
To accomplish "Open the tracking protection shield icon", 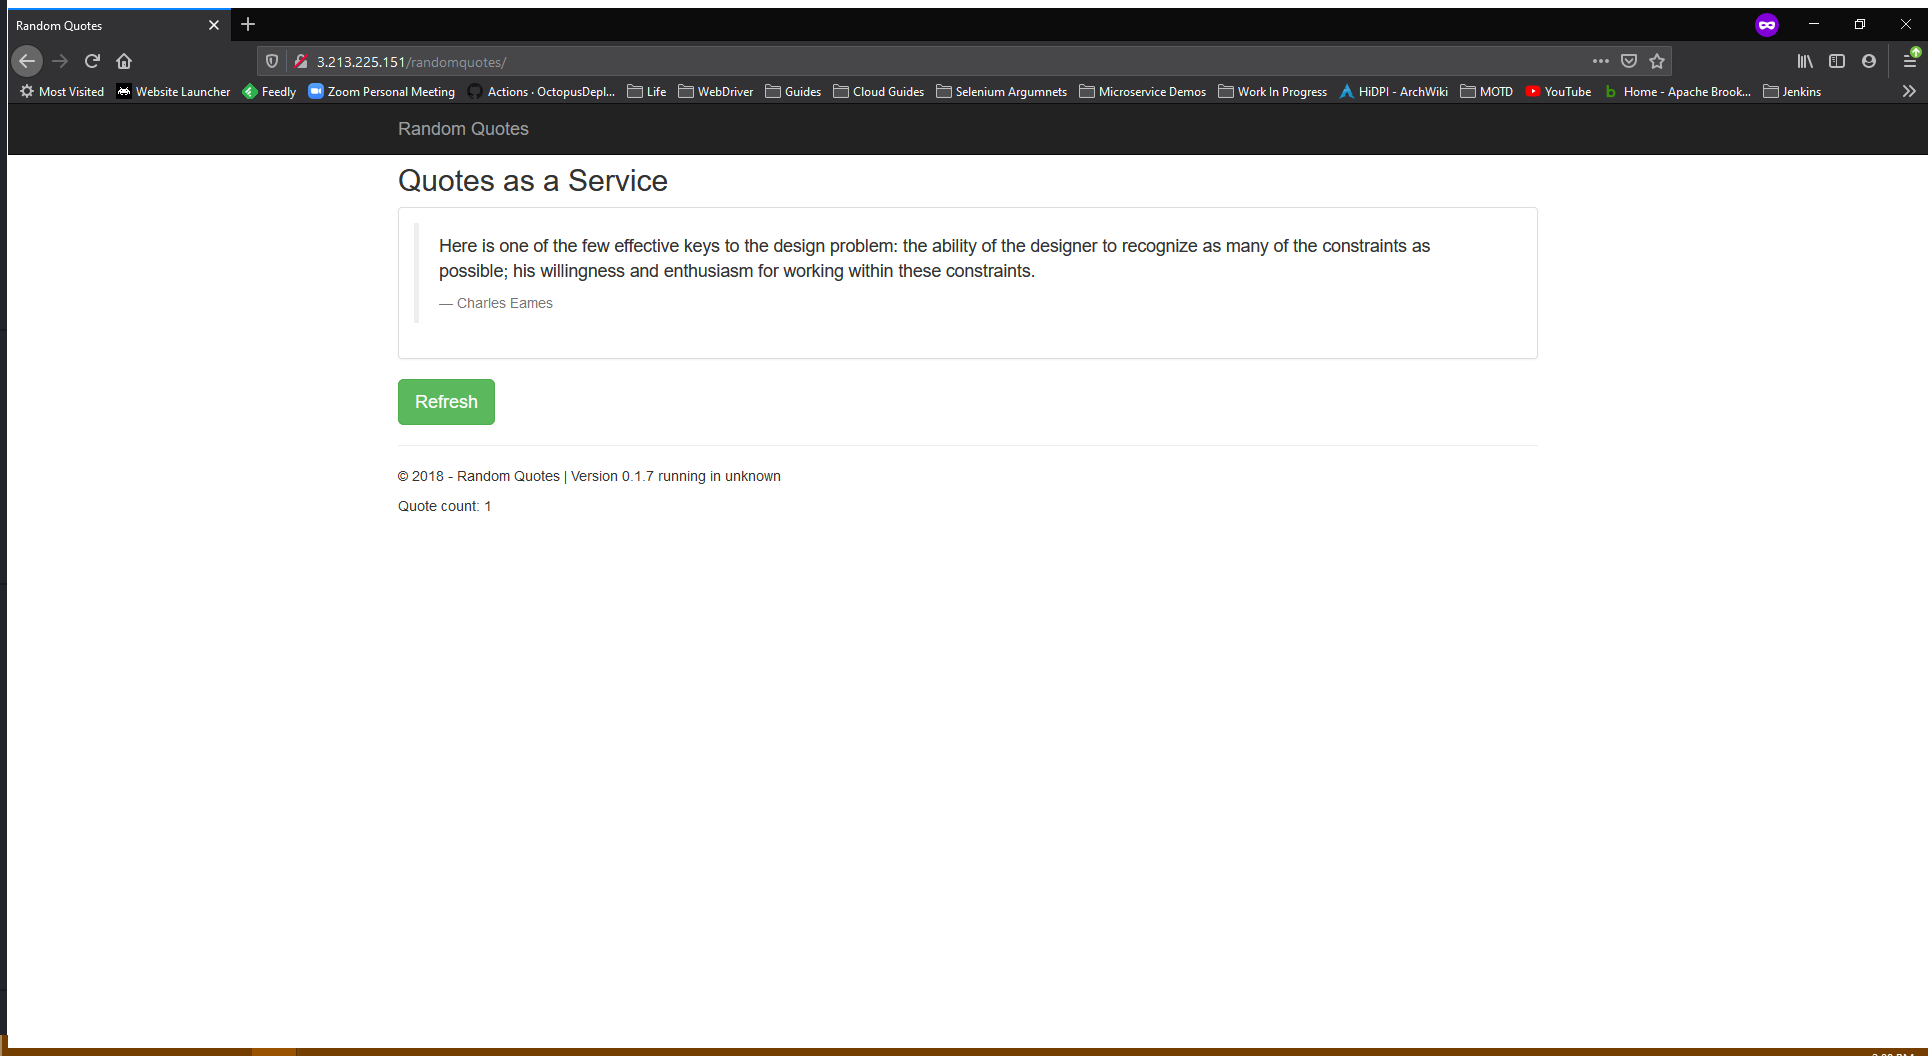I will [272, 61].
